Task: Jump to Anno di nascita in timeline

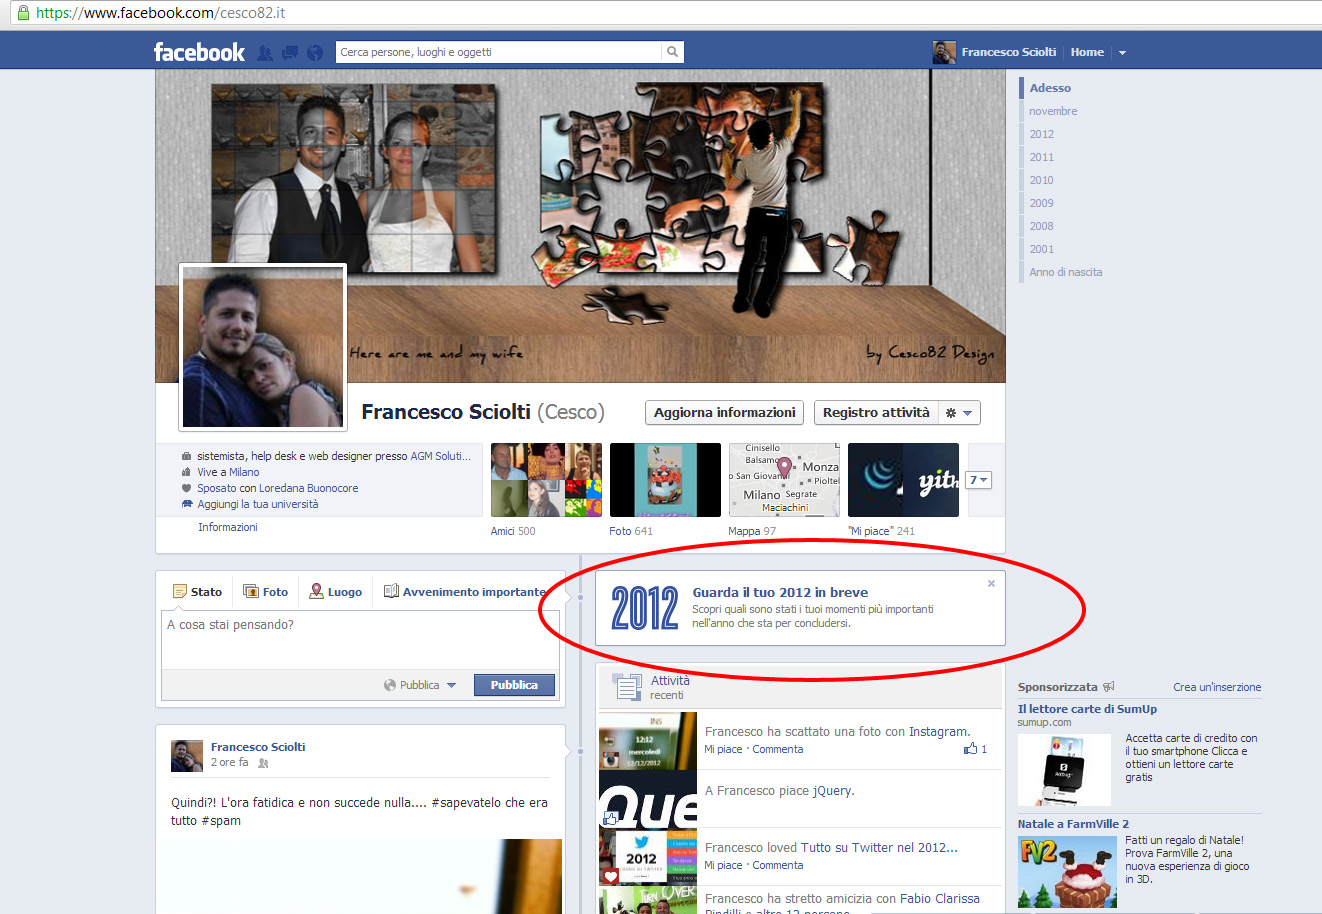Action: (1066, 272)
